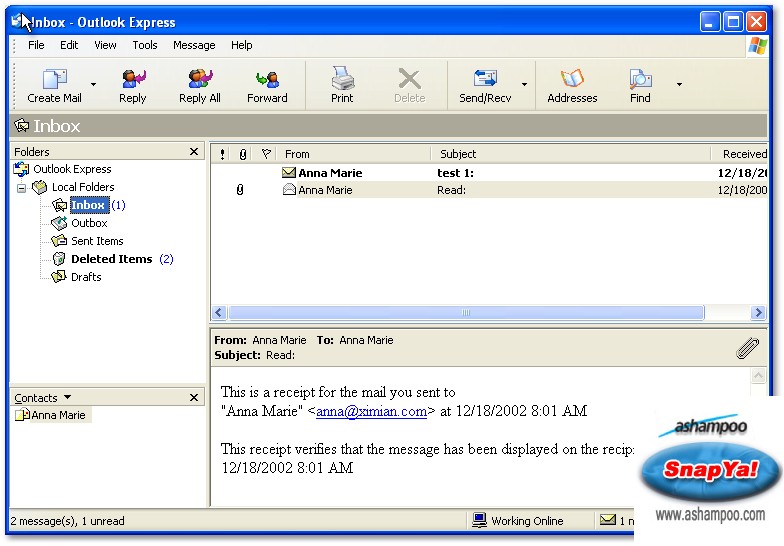Click unread envelope icon of test 1 message
The width and height of the screenshot is (784, 546).
click(x=289, y=172)
